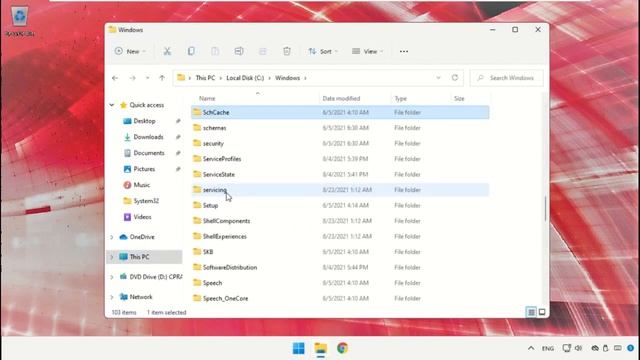The height and width of the screenshot is (360, 640).
Task: Go up one folder level arrow
Action: tap(162, 78)
